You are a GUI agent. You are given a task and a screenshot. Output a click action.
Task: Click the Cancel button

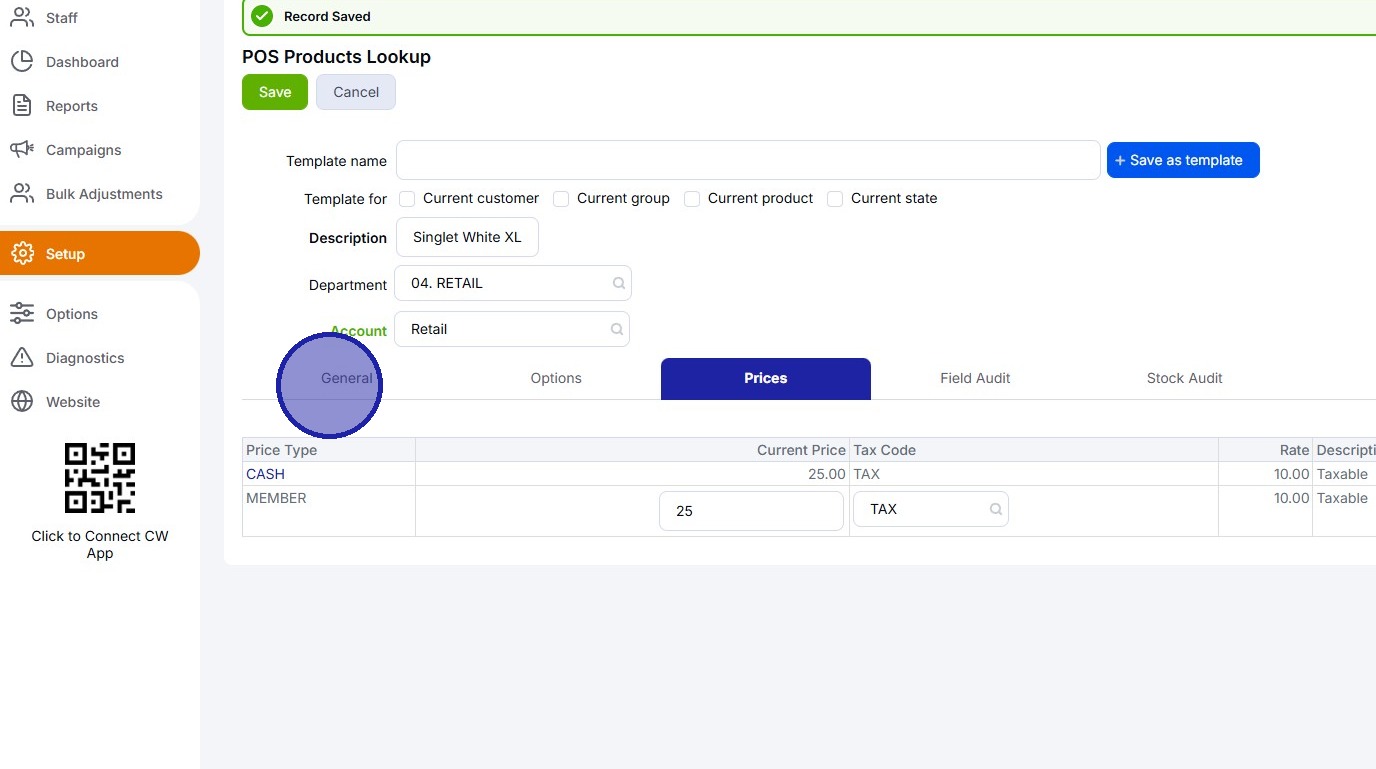tap(356, 92)
